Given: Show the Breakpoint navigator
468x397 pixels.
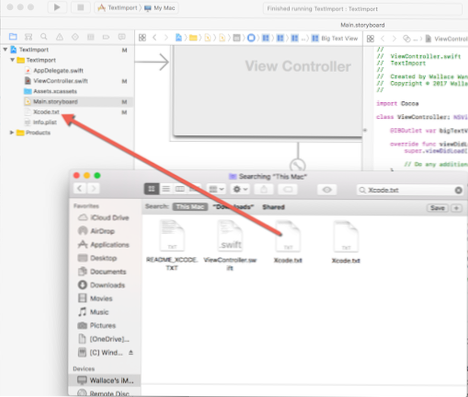Looking at the screenshot, I should (x=106, y=37).
